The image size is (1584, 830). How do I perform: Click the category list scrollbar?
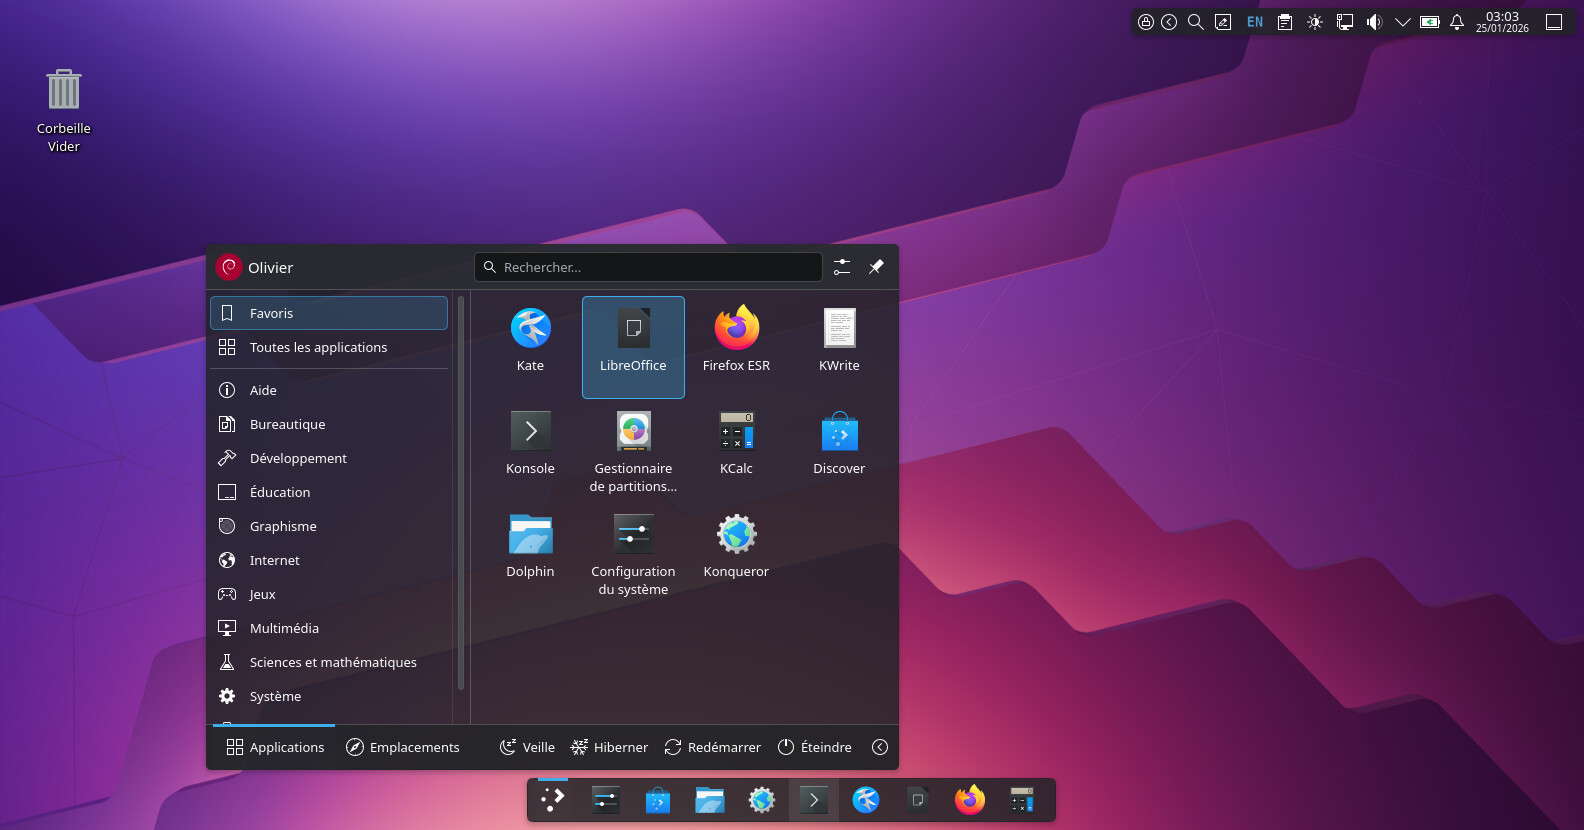[461, 492]
